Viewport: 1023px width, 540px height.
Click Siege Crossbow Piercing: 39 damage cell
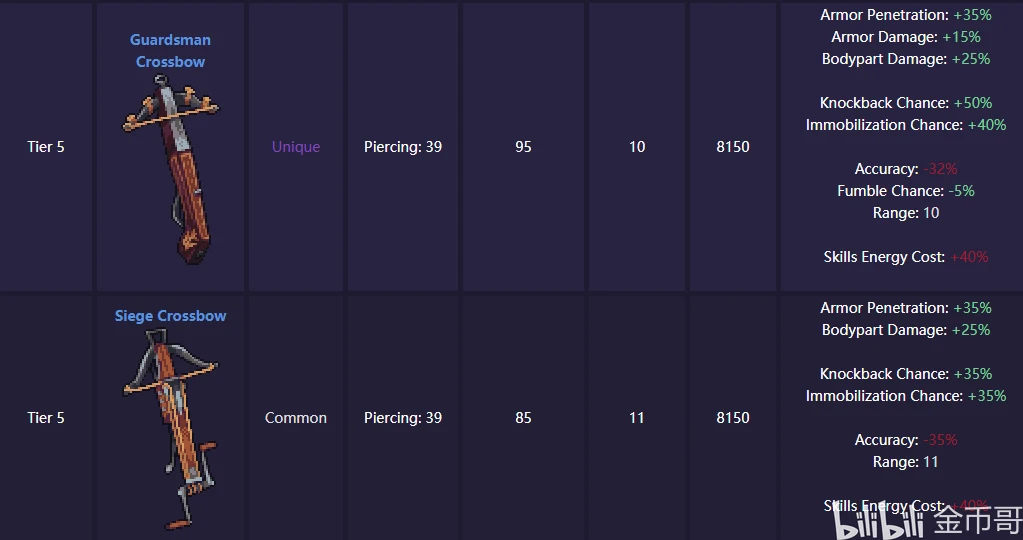point(403,418)
